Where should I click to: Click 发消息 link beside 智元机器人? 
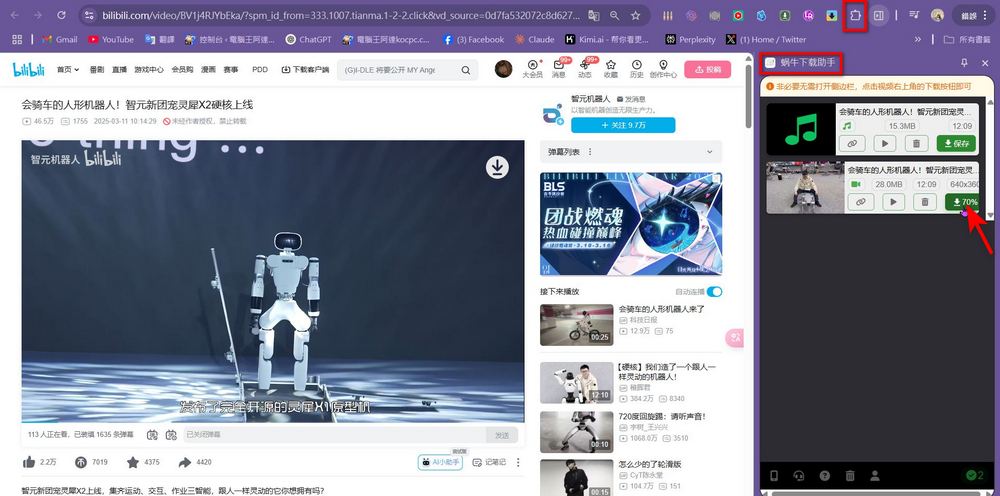(x=631, y=99)
